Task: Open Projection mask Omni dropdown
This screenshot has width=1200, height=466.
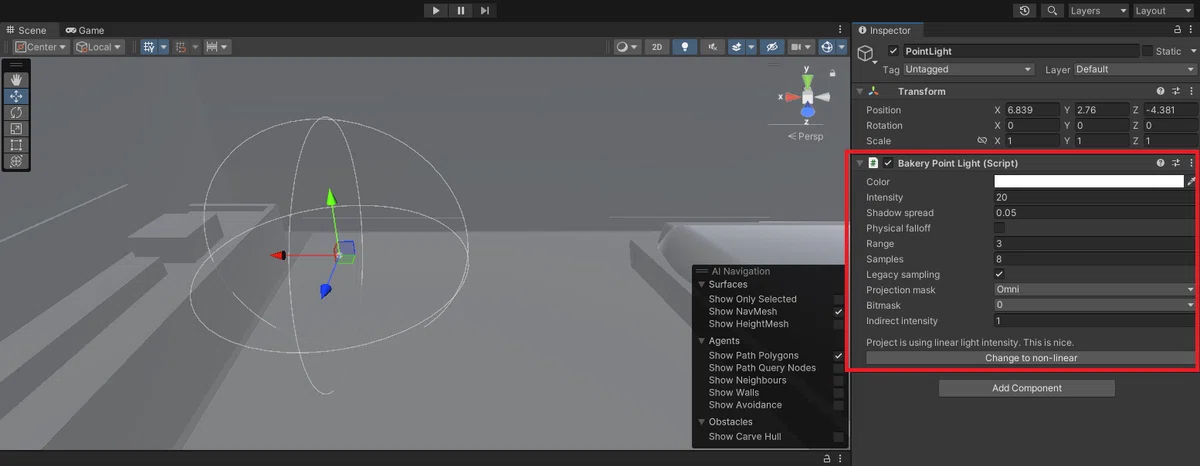Action: coord(1095,290)
